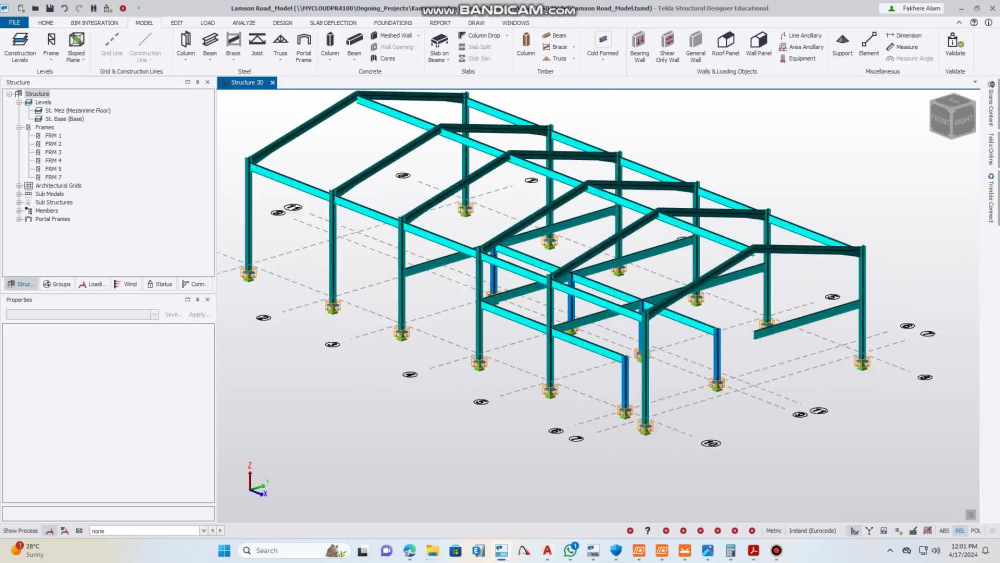Select the Support tool

[842, 45]
